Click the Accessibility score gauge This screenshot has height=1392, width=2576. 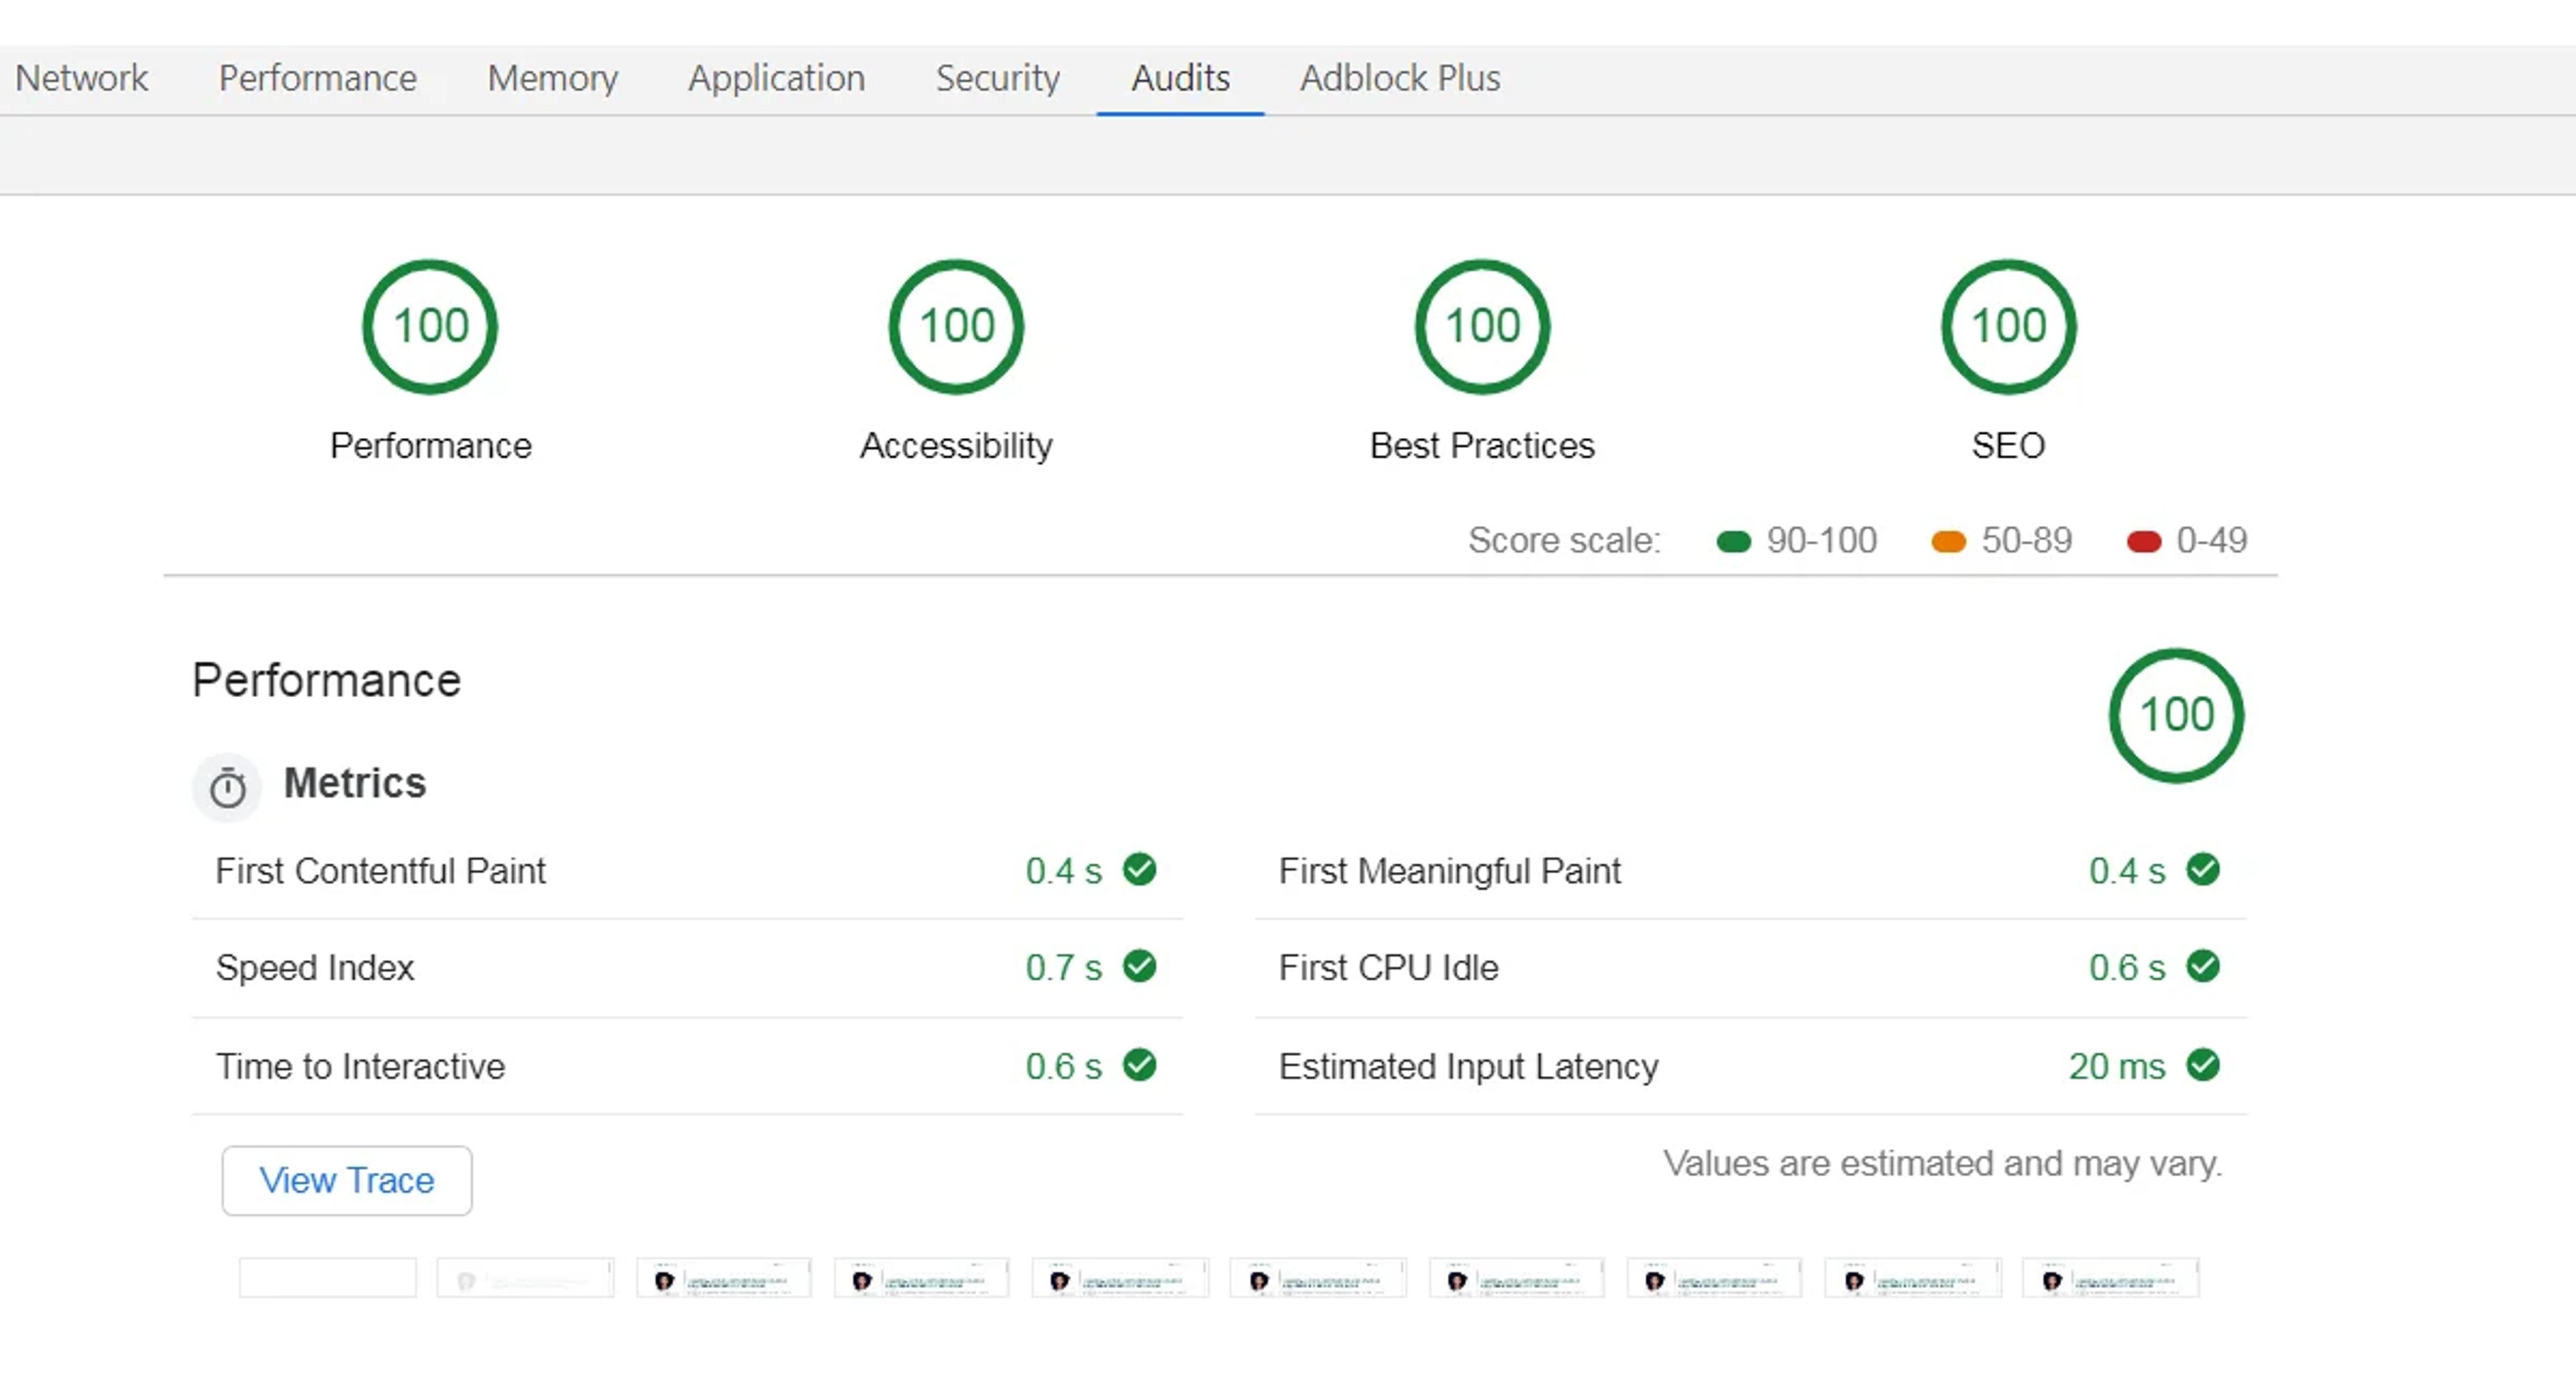pos(956,327)
